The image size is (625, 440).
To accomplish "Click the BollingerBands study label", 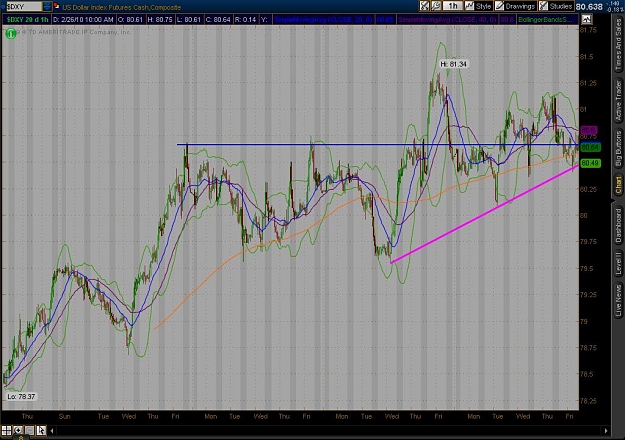I will [547, 19].
